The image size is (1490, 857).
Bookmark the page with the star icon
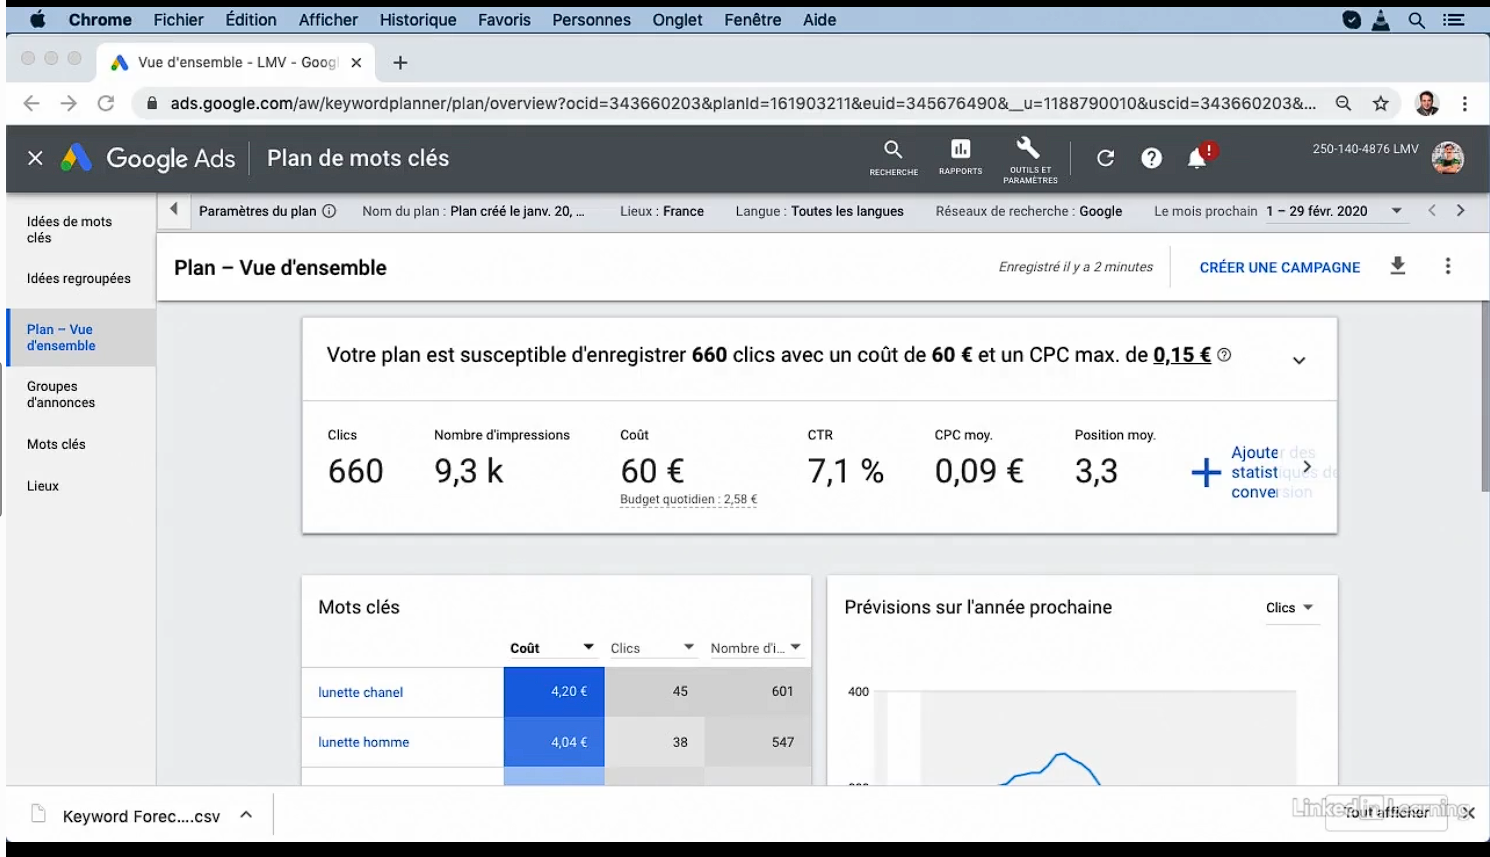1381,103
